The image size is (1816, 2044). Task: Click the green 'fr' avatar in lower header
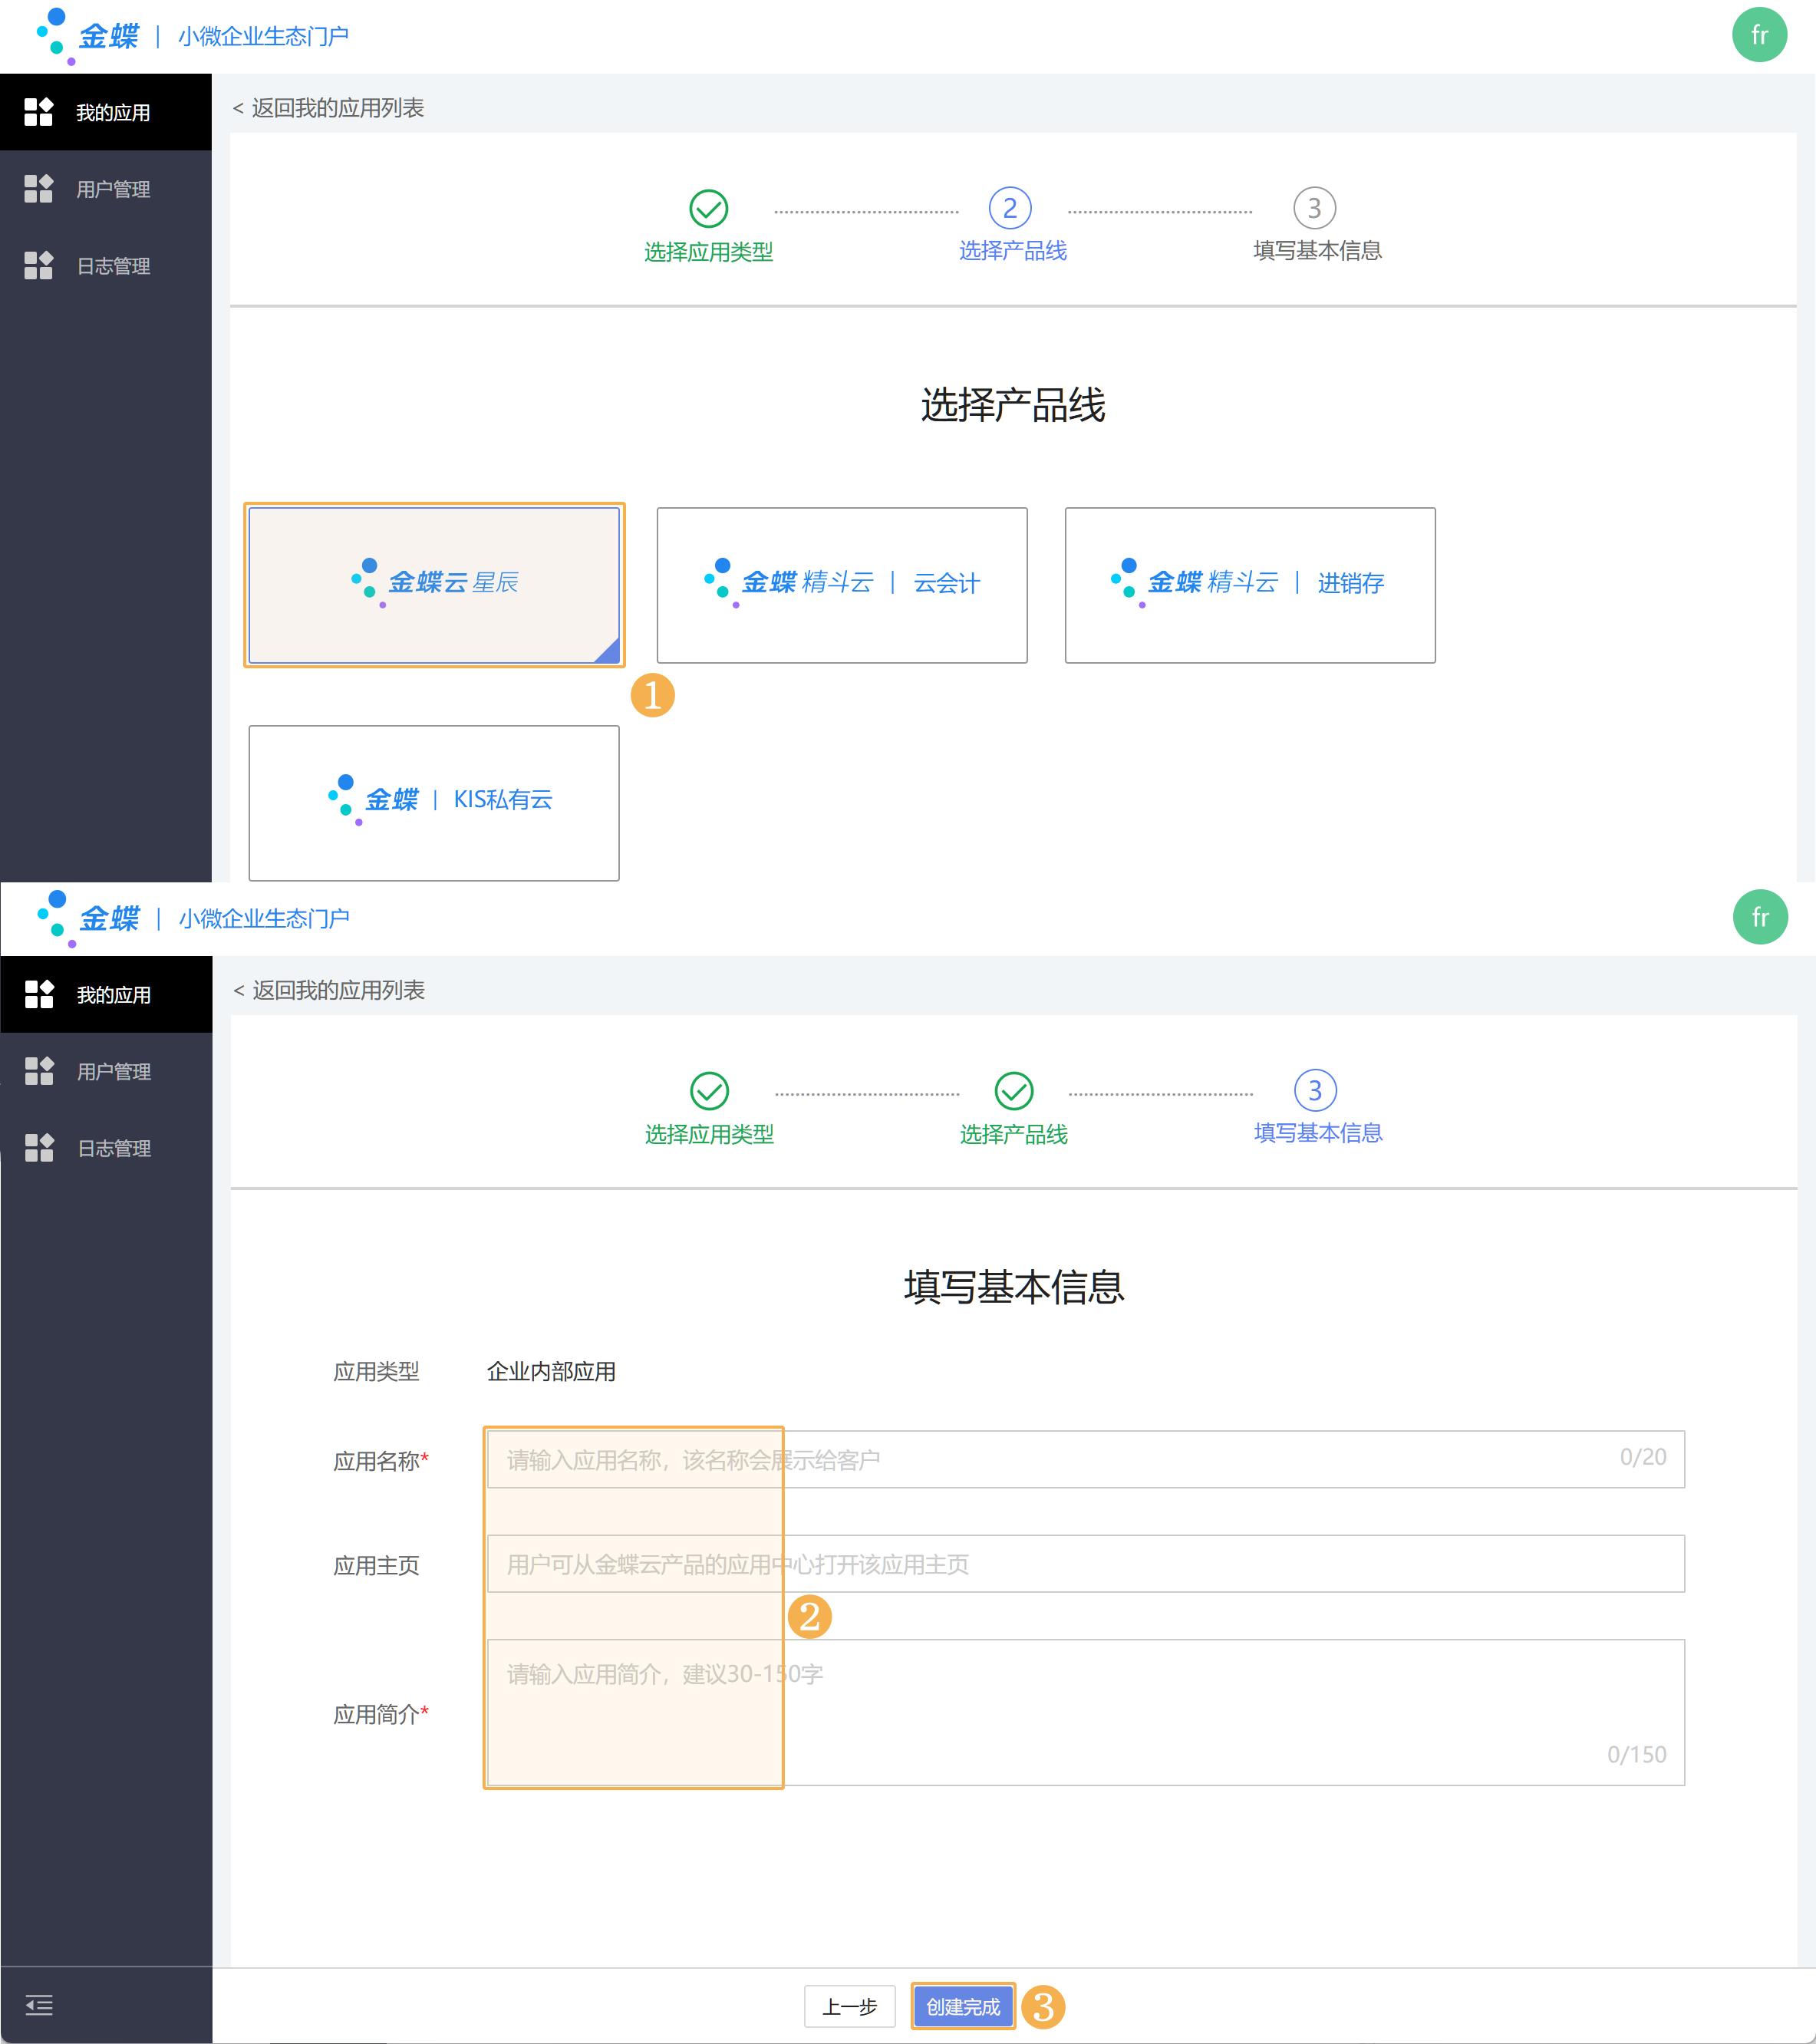coord(1759,917)
